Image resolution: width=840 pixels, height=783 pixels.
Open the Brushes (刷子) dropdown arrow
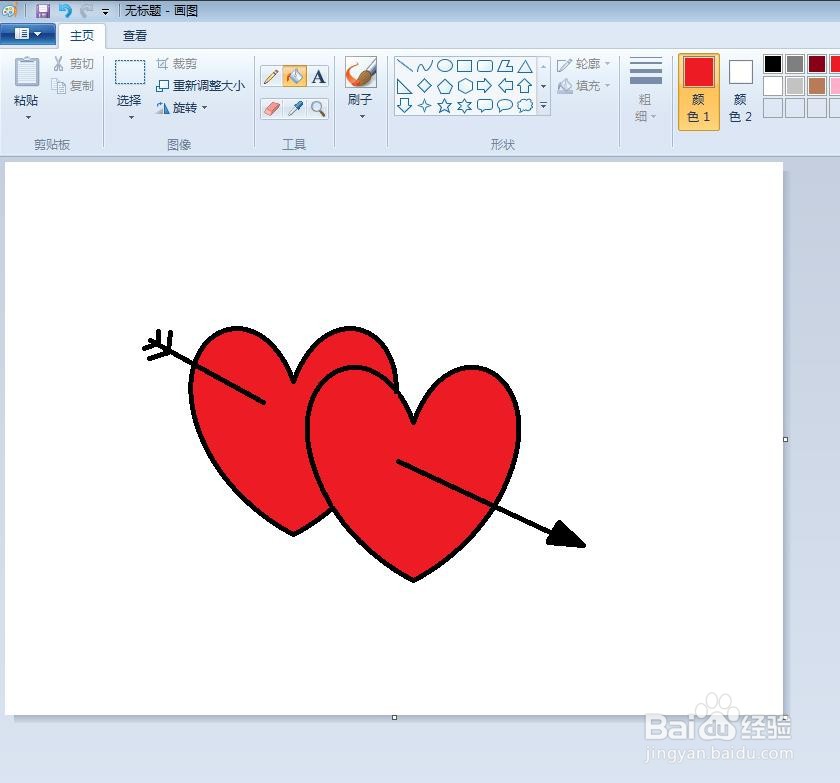pyautogui.click(x=362, y=116)
